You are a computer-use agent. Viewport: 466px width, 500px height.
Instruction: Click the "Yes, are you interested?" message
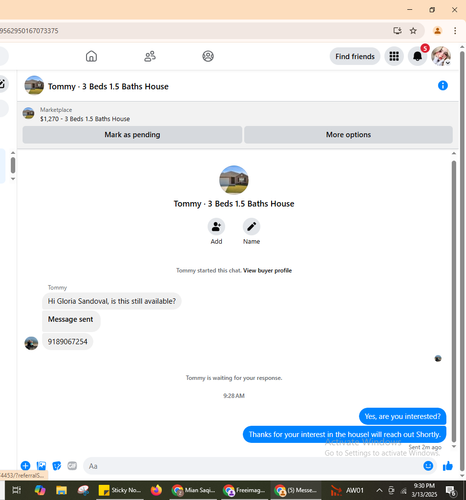(x=402, y=416)
